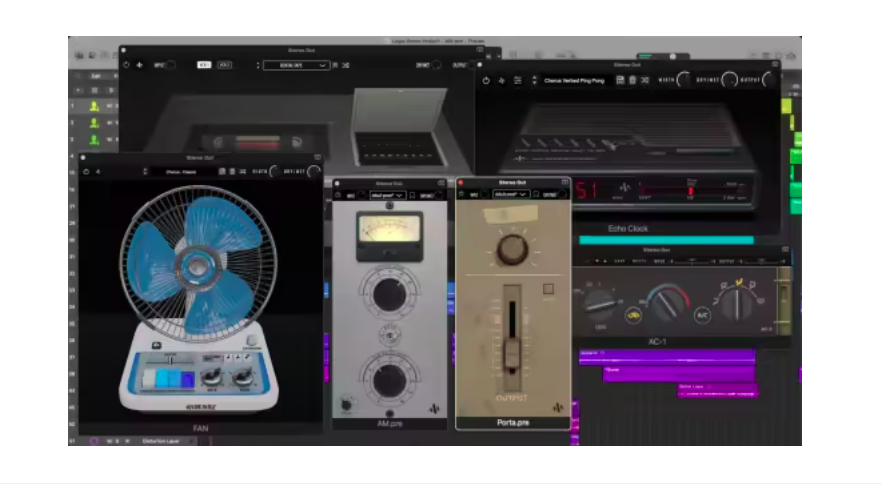Open settings sliders icon in Echo Clock plugin
Image resolution: width=882 pixels, height=498 pixels.
(517, 80)
